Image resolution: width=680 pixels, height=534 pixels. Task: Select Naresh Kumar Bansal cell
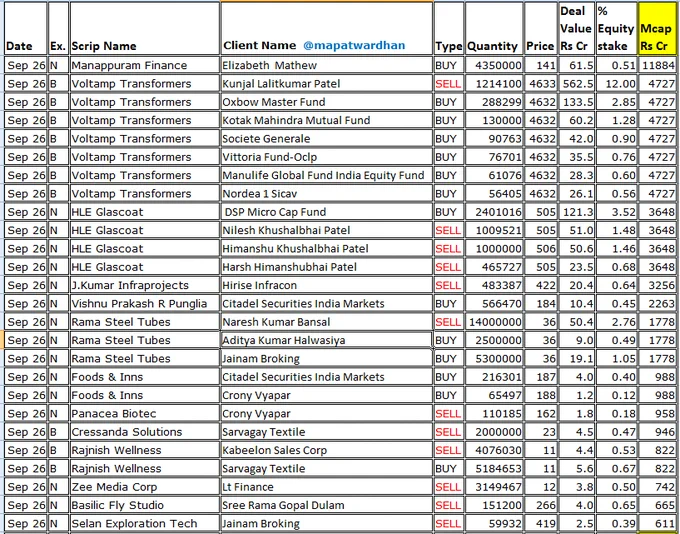click(x=327, y=322)
